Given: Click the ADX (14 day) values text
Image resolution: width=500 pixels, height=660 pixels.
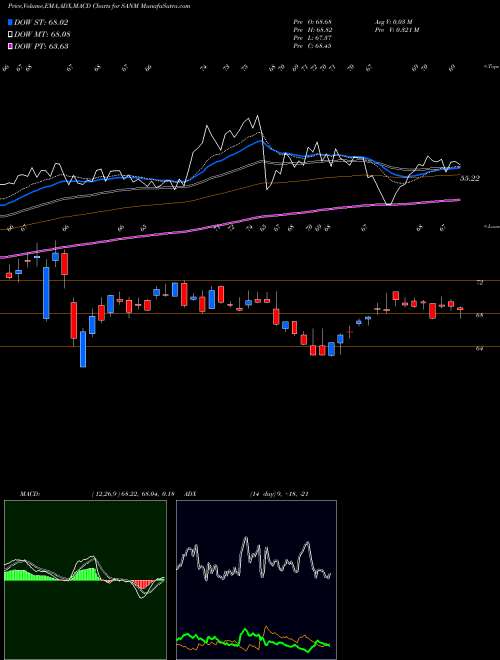Looking at the screenshot, I should pos(279,494).
